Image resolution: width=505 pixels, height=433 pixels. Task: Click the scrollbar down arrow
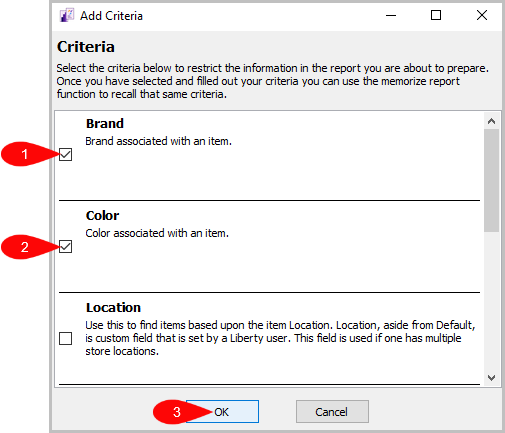pyautogui.click(x=491, y=378)
